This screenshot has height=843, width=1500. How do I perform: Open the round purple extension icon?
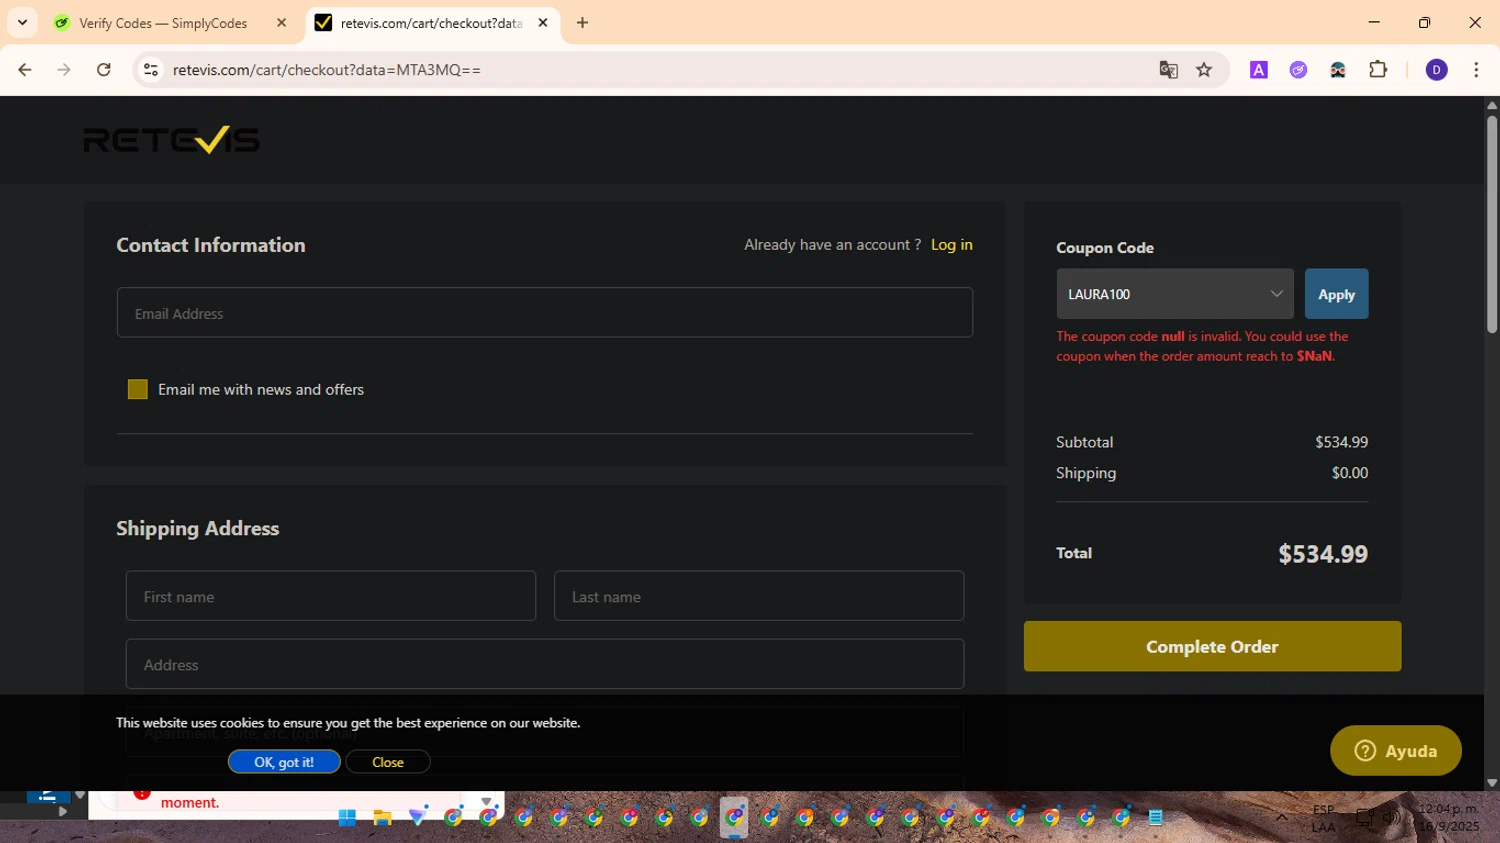pyautogui.click(x=1298, y=70)
